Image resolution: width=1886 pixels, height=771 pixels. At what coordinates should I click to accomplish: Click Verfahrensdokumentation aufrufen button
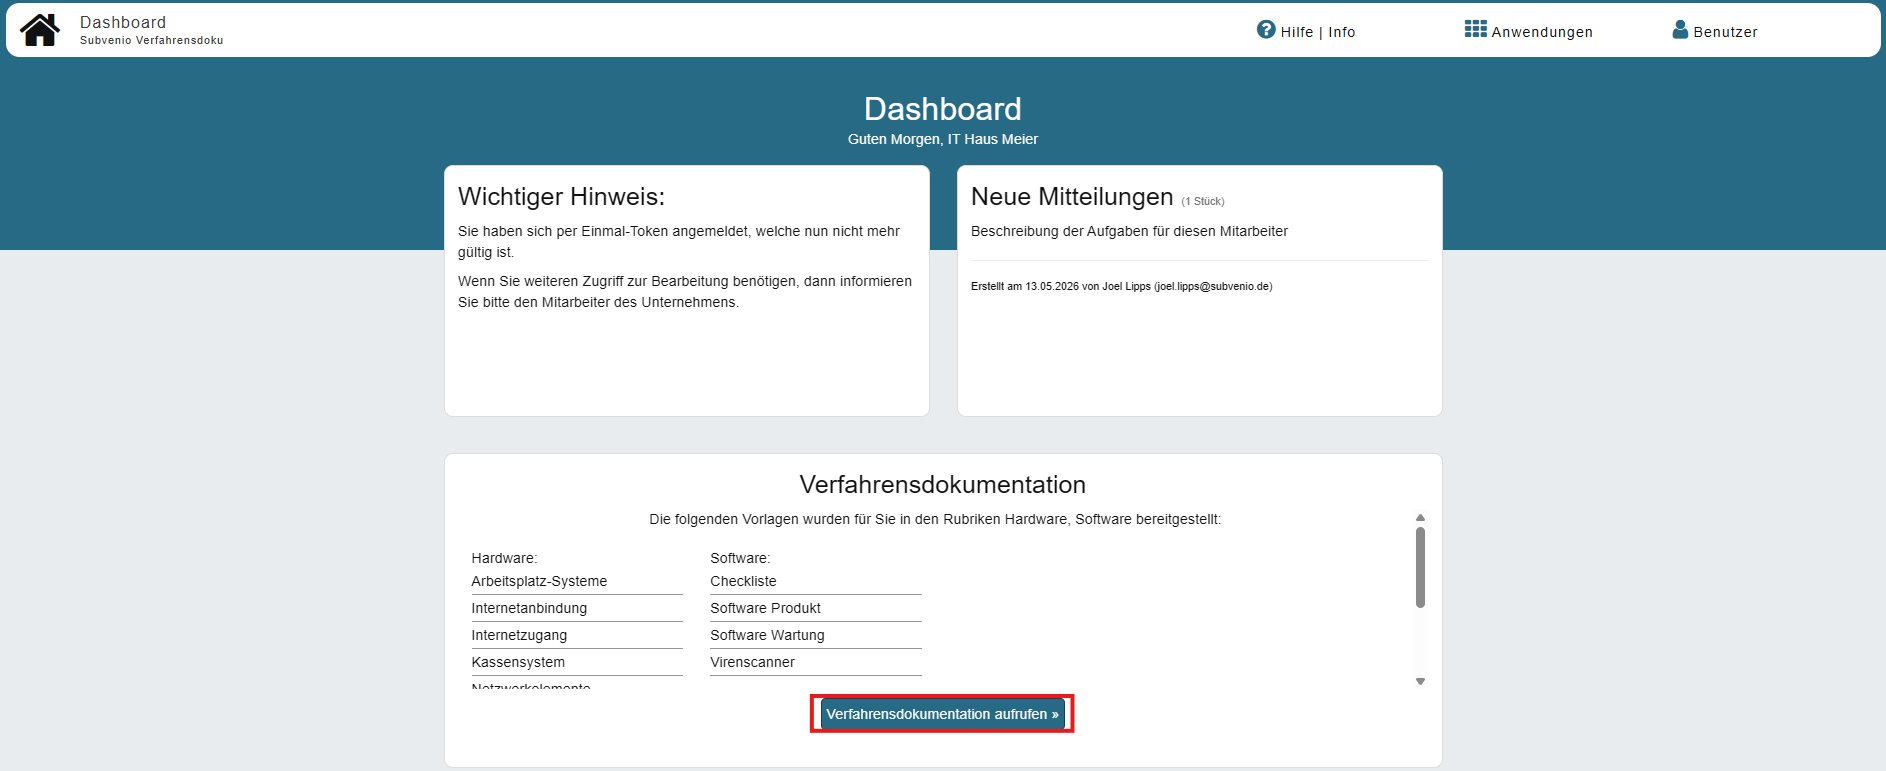click(942, 714)
